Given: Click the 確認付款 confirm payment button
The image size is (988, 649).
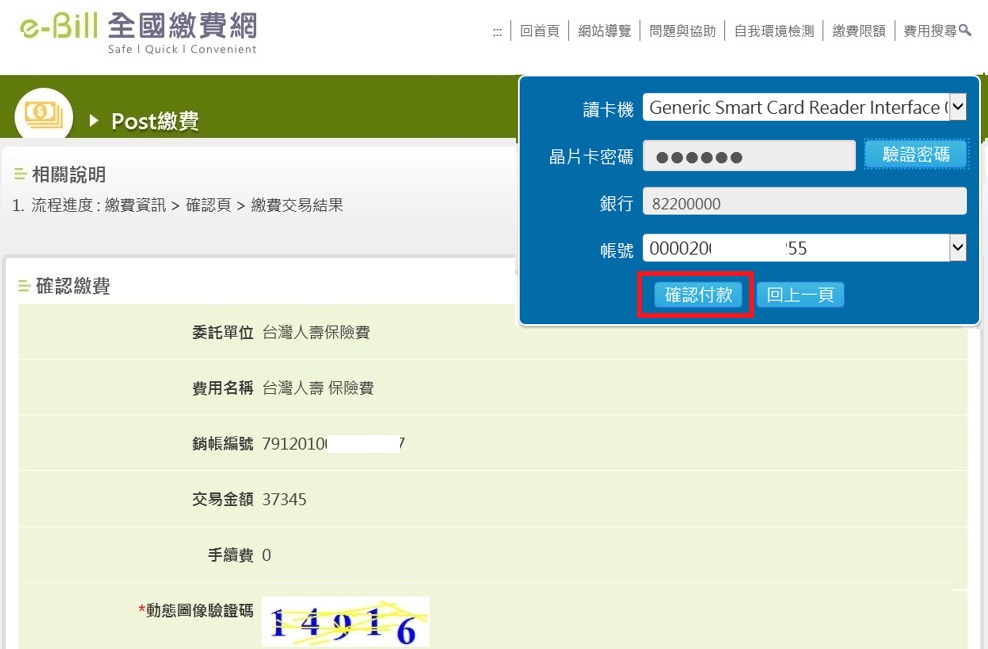Looking at the screenshot, I should 698,294.
